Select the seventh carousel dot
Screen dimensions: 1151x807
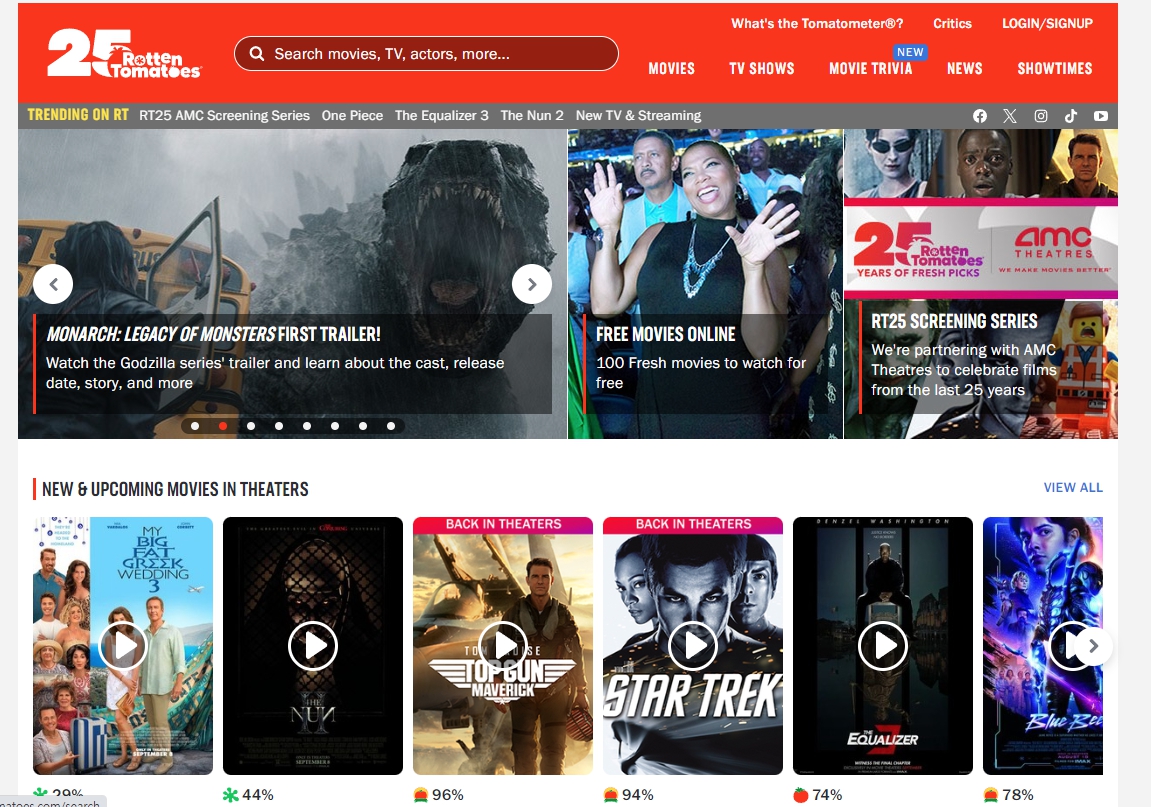[363, 426]
